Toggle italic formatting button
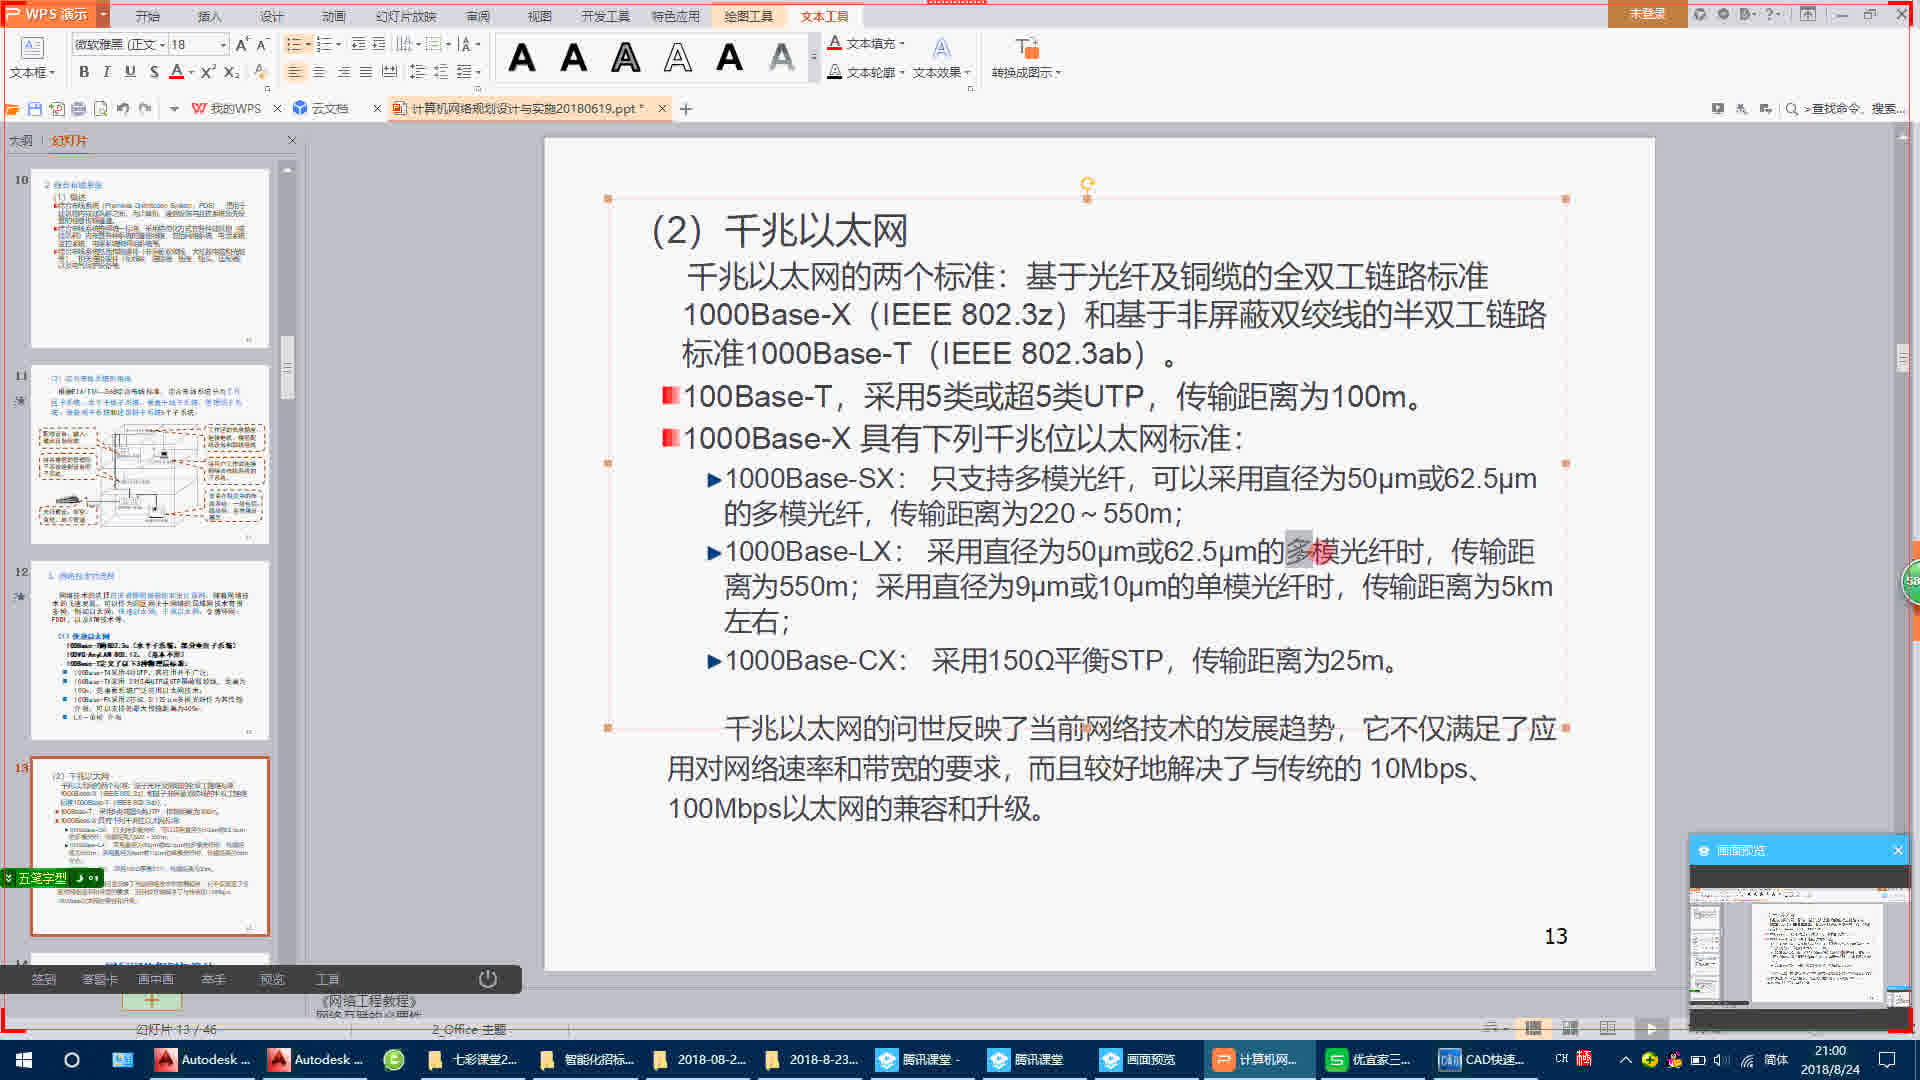Viewport: 1920px width, 1080px height. pos(107,72)
